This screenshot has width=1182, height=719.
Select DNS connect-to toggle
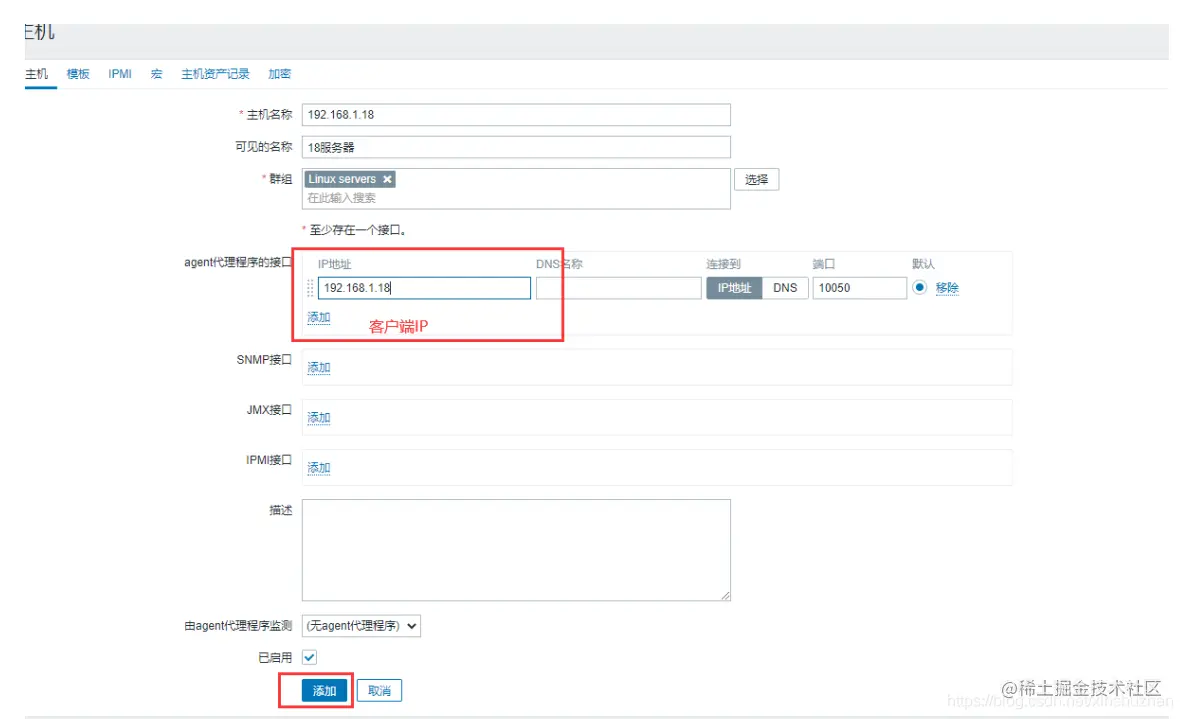pos(785,288)
